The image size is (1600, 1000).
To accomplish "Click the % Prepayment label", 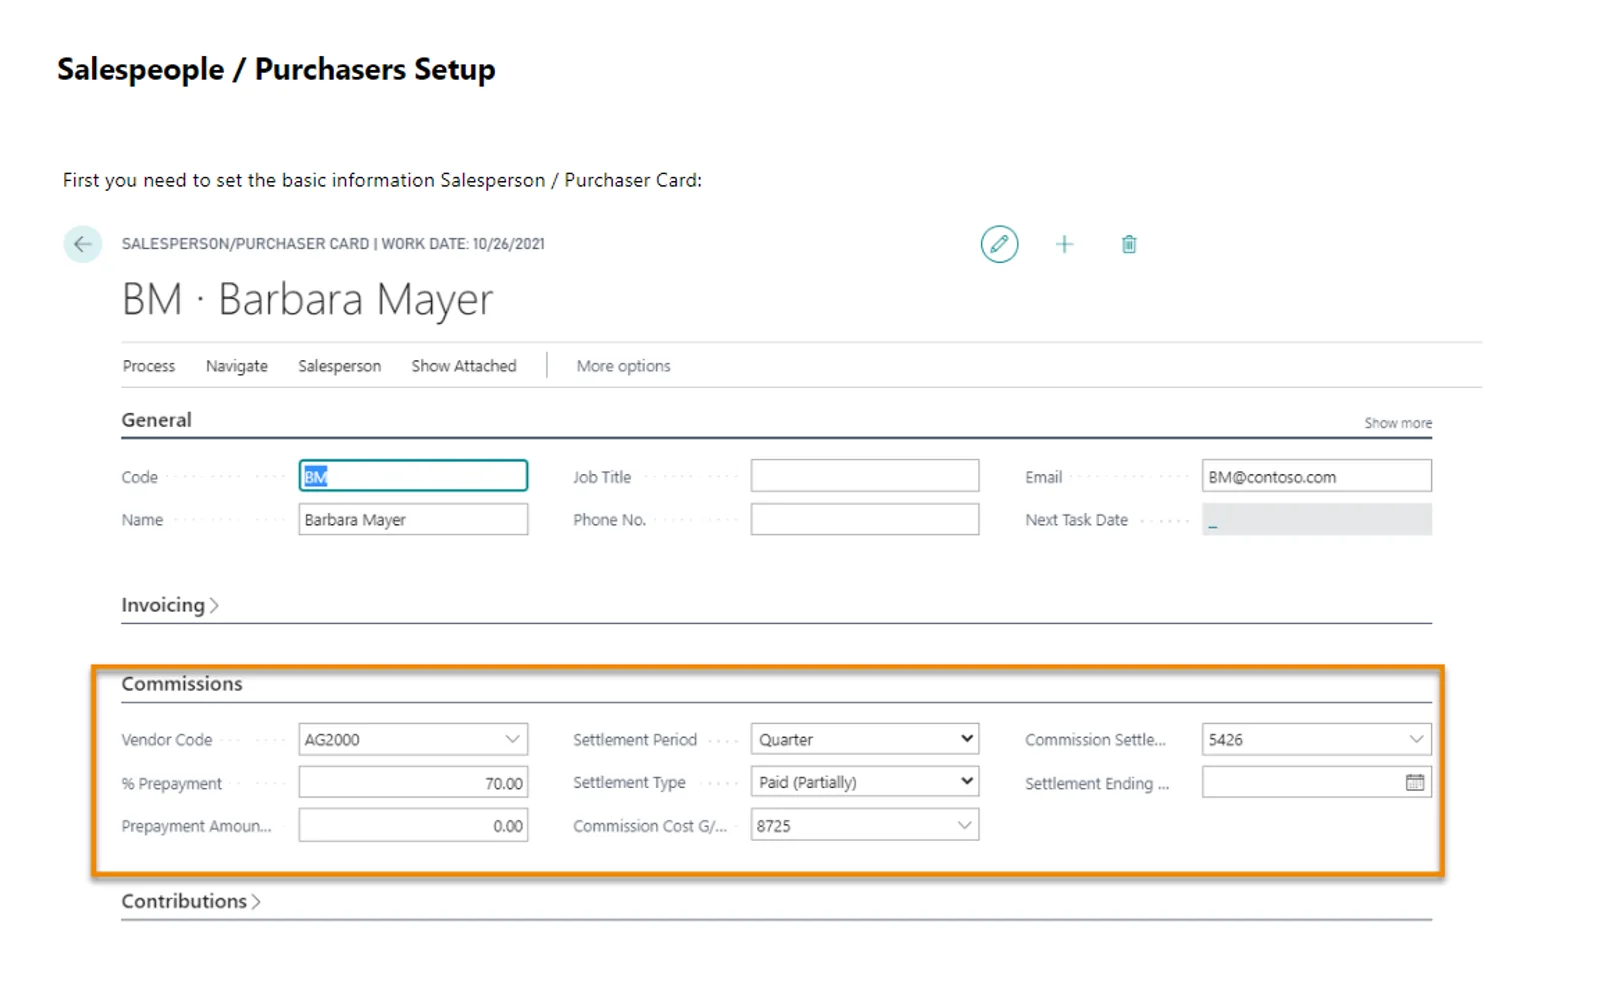I will point(172,784).
